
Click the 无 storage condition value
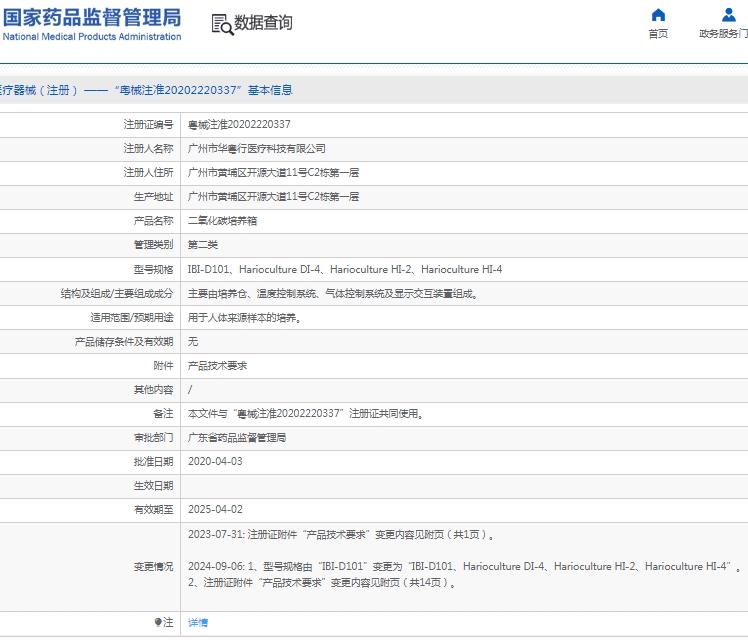tap(193, 341)
